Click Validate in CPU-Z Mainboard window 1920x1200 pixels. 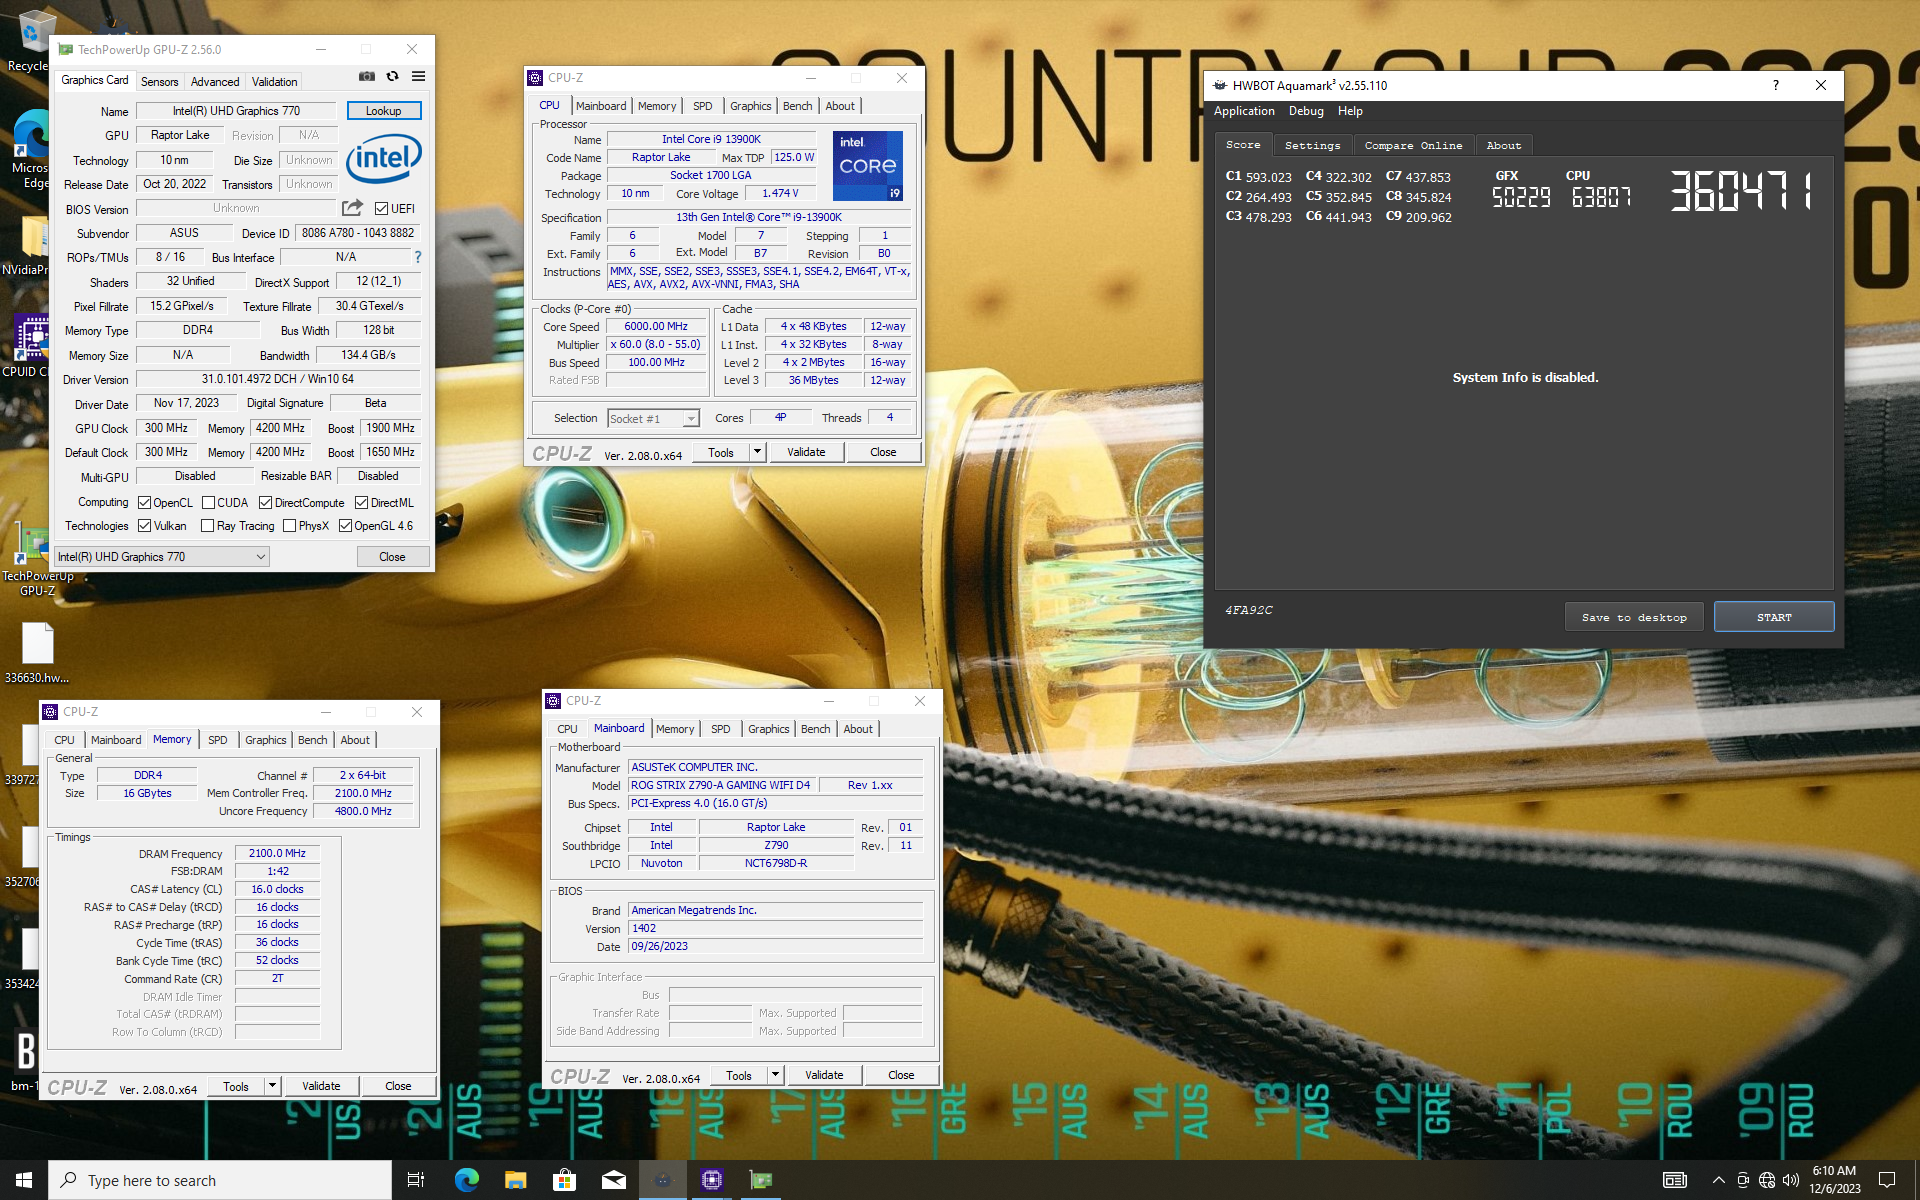click(824, 1075)
